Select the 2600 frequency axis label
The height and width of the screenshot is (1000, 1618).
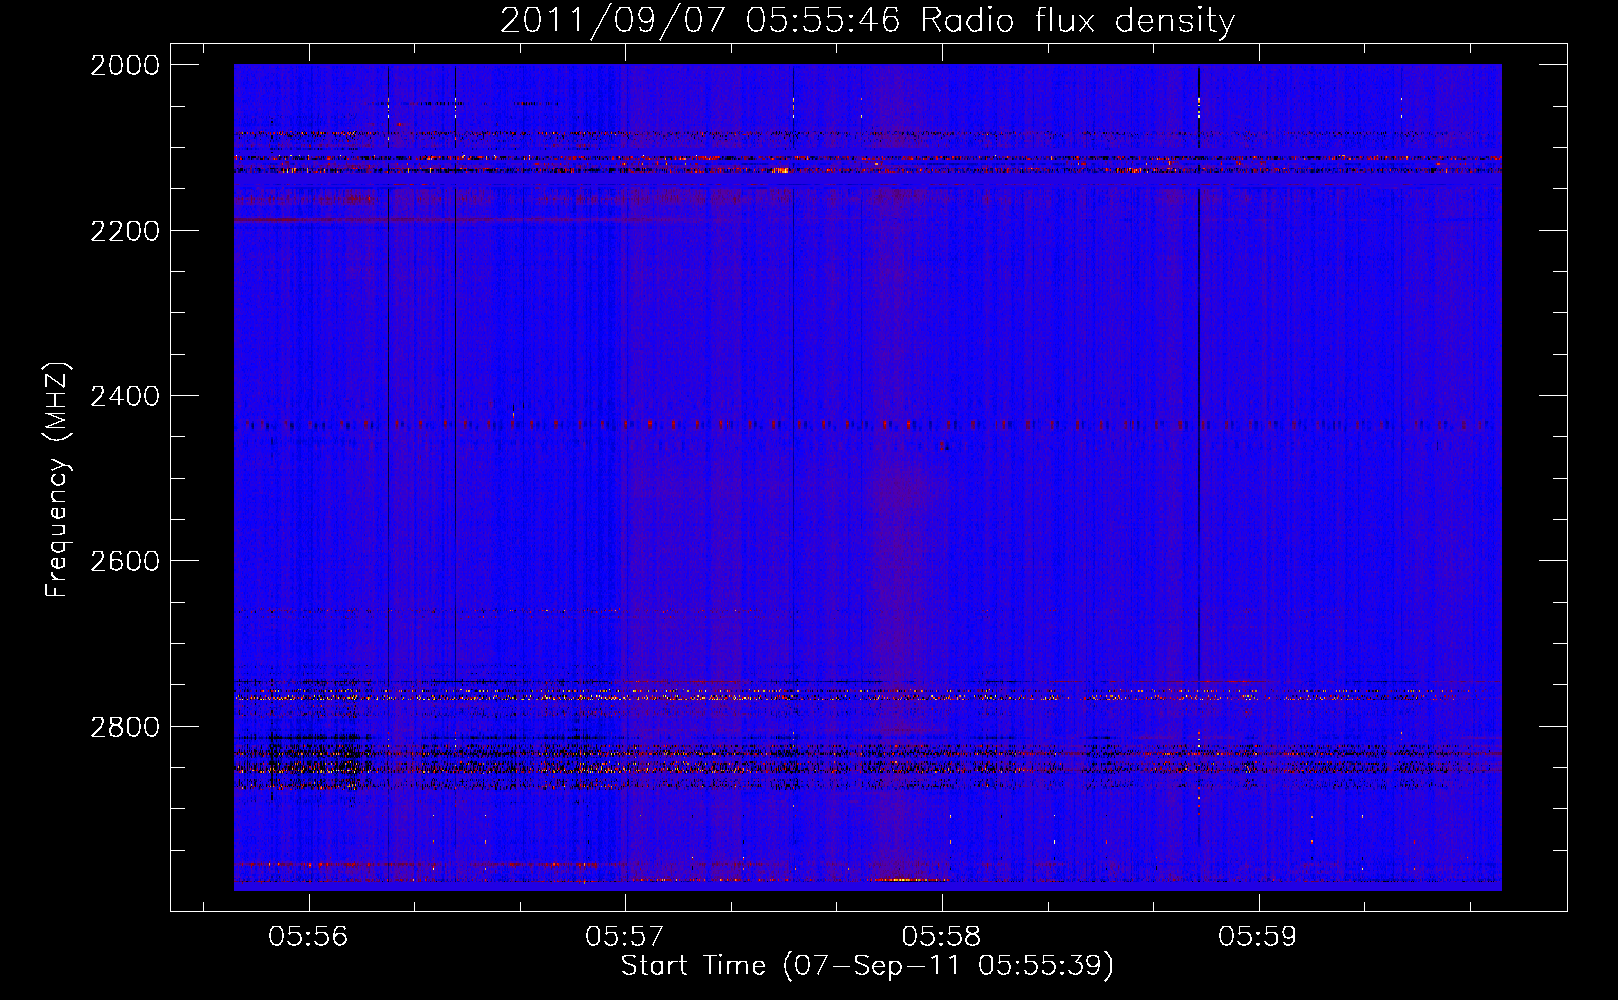click(125, 561)
